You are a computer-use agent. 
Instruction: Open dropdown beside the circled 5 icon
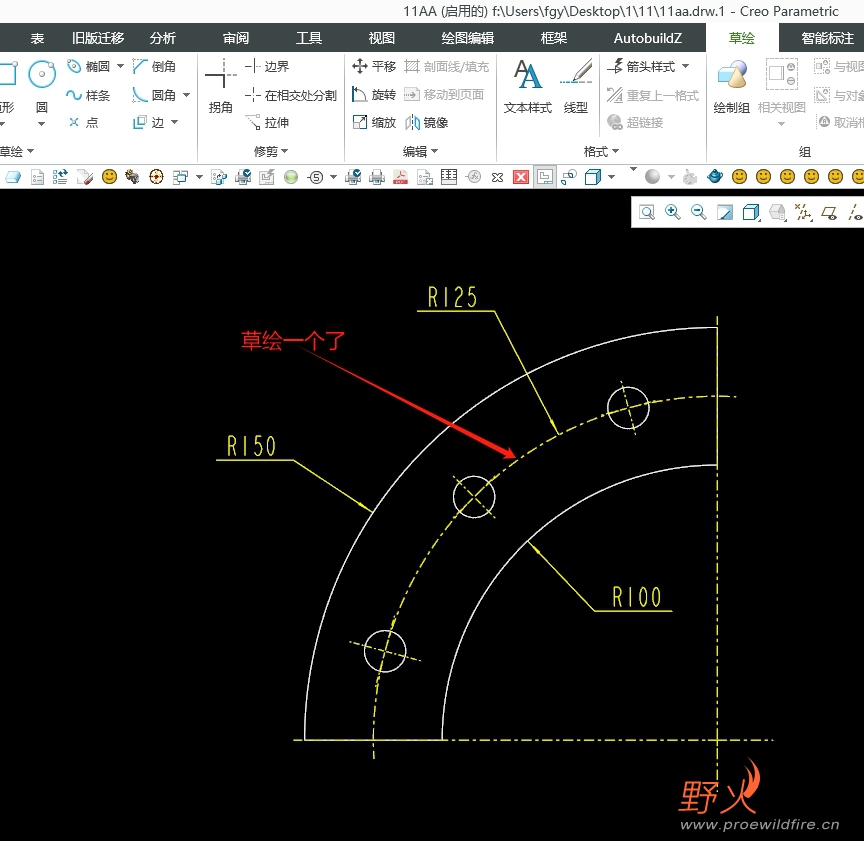pos(333,177)
